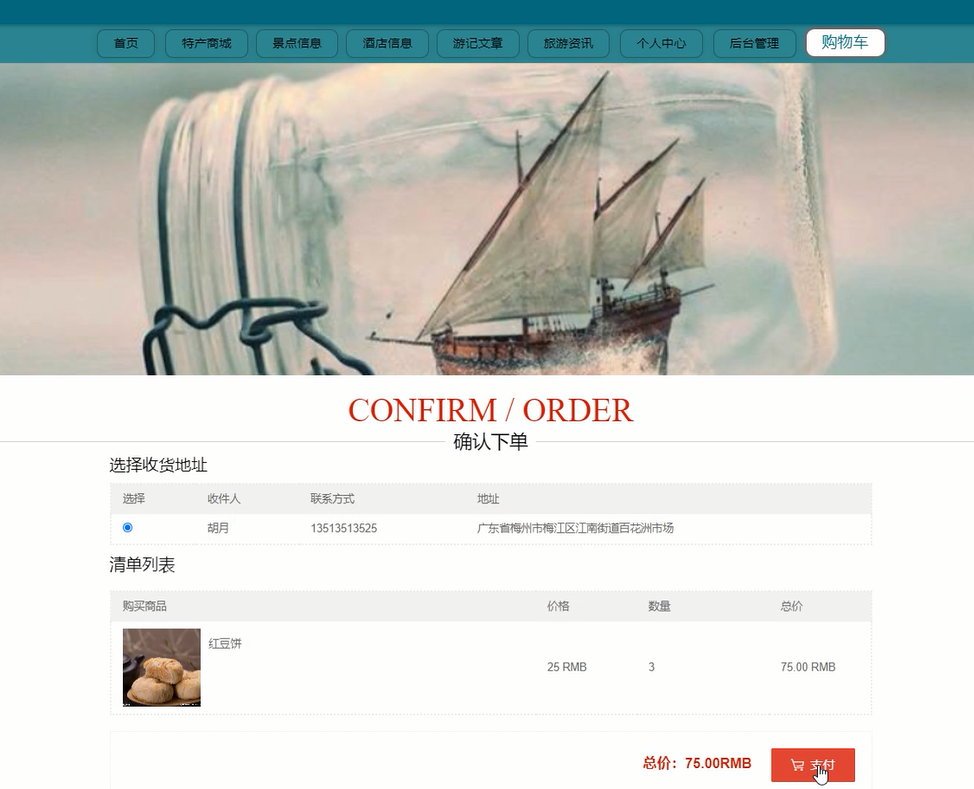The width and height of the screenshot is (974, 789).
Task: Open the 购物车 shopping cart tab
Action: tap(845, 43)
